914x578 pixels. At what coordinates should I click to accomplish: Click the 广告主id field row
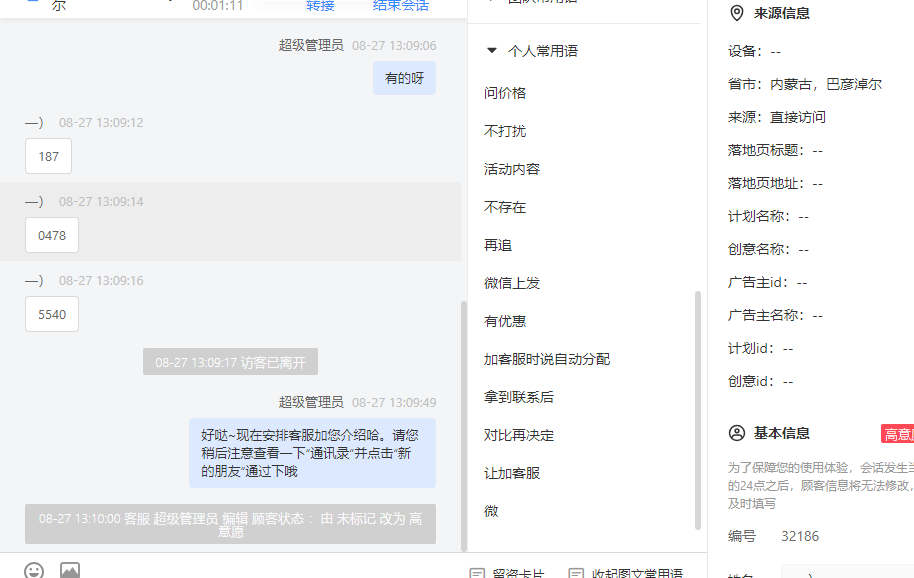pos(768,283)
